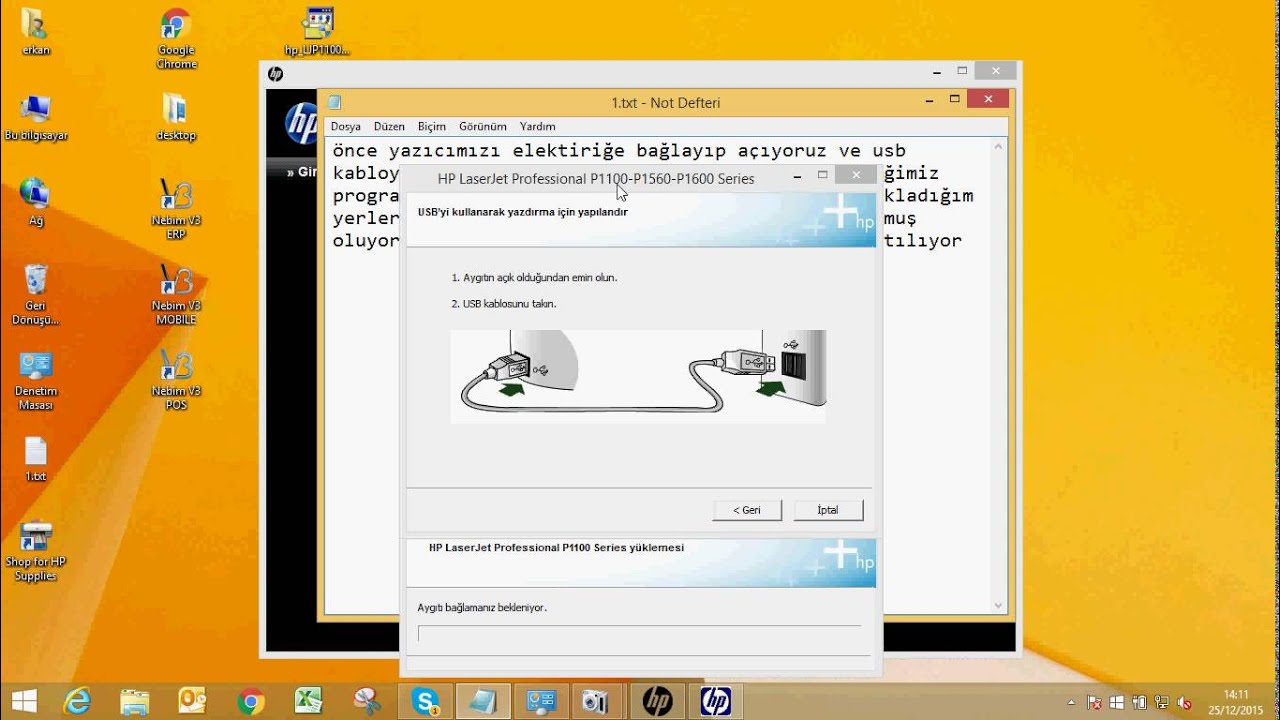Open the erkan user folder icon

coord(35,32)
